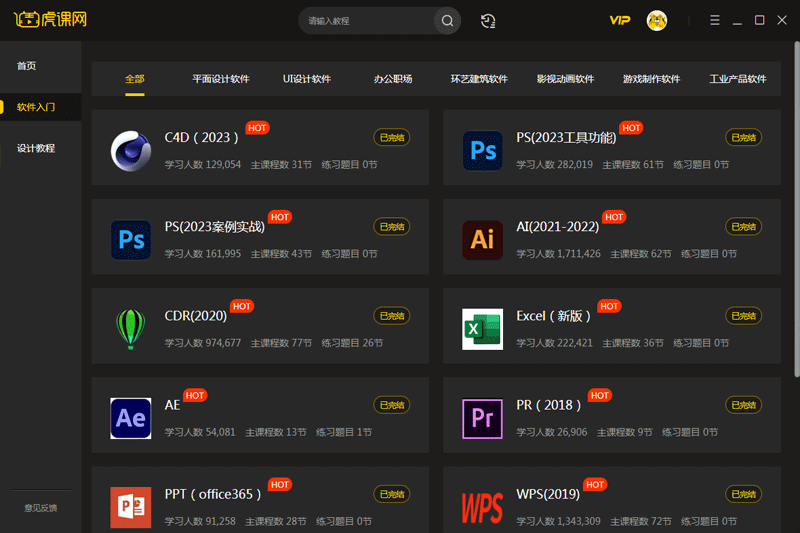Image resolution: width=800 pixels, height=533 pixels.
Task: Go to 首页 in sidebar
Action: 27,66
